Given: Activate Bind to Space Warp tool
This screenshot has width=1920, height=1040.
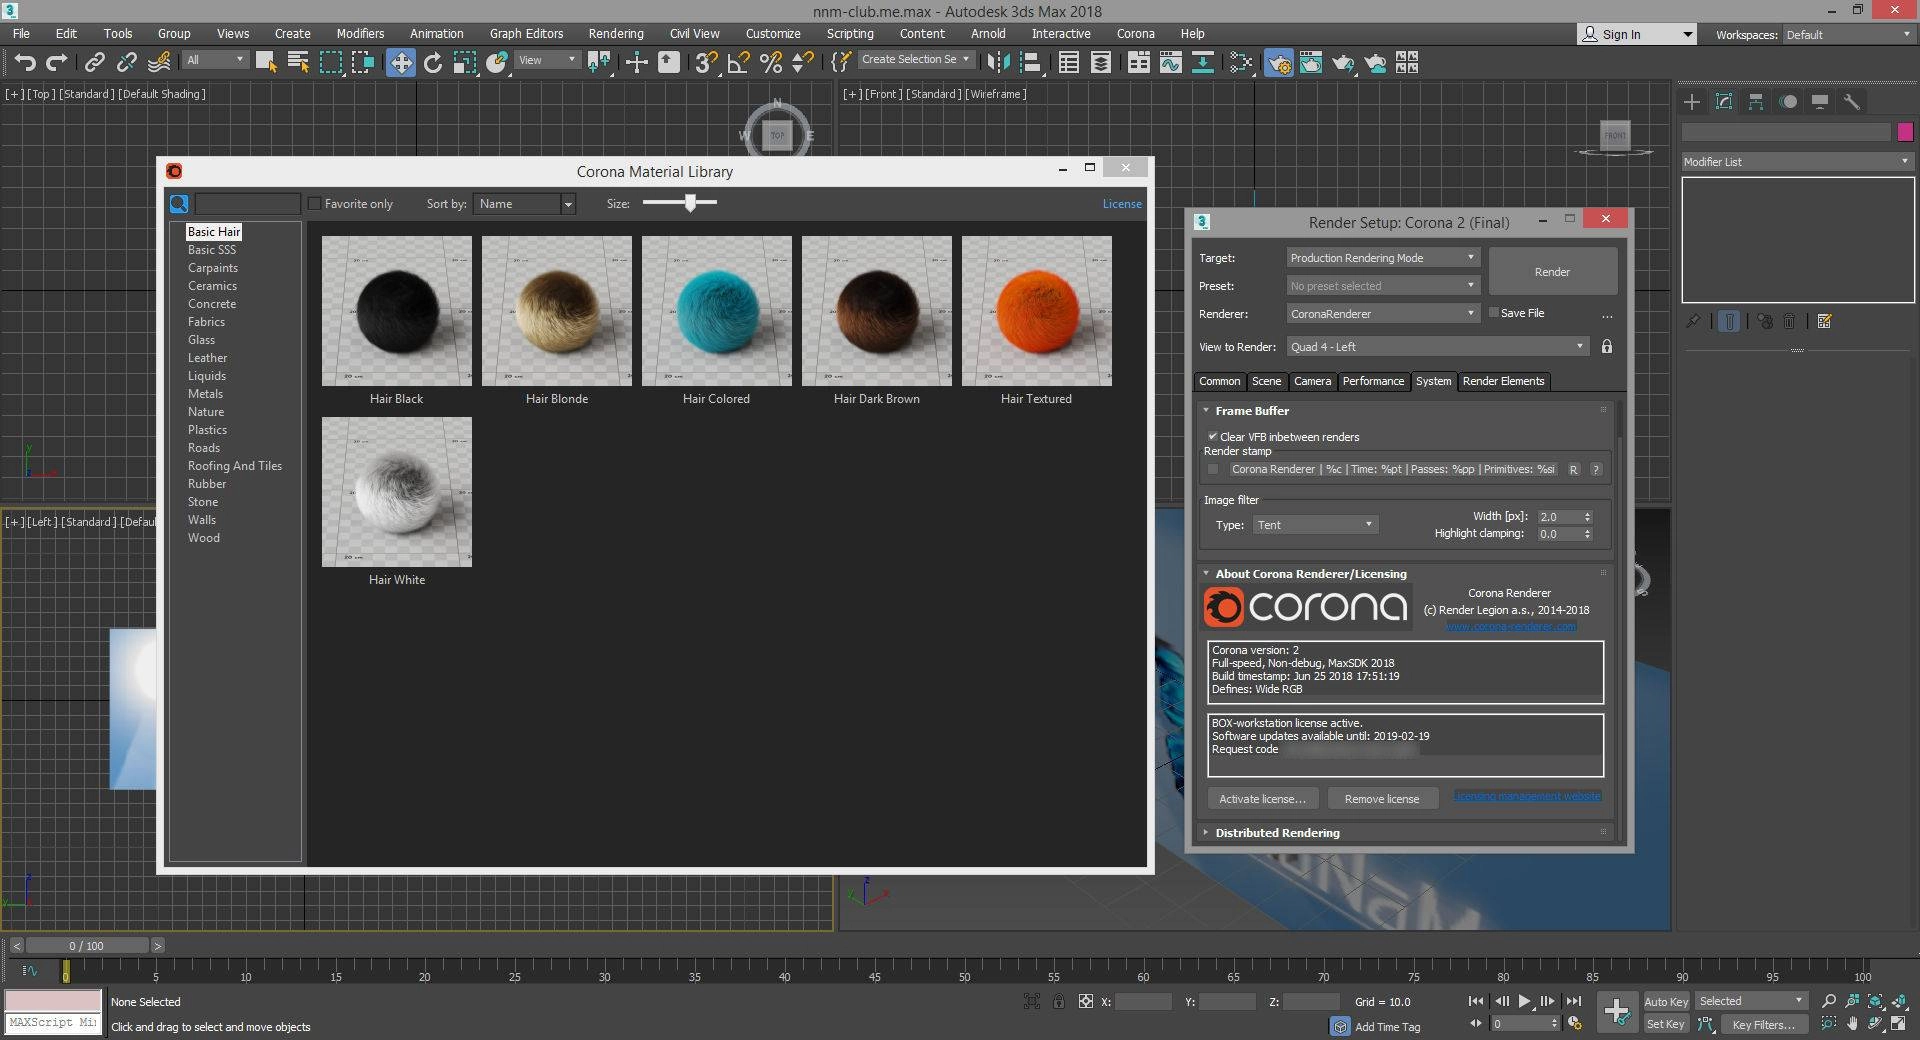Looking at the screenshot, I should [x=159, y=62].
